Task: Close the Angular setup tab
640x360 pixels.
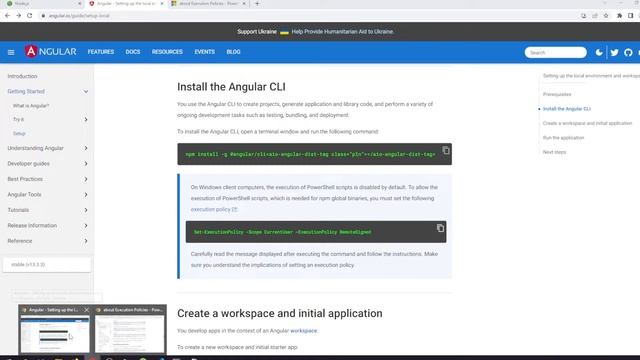Action: point(162,4)
